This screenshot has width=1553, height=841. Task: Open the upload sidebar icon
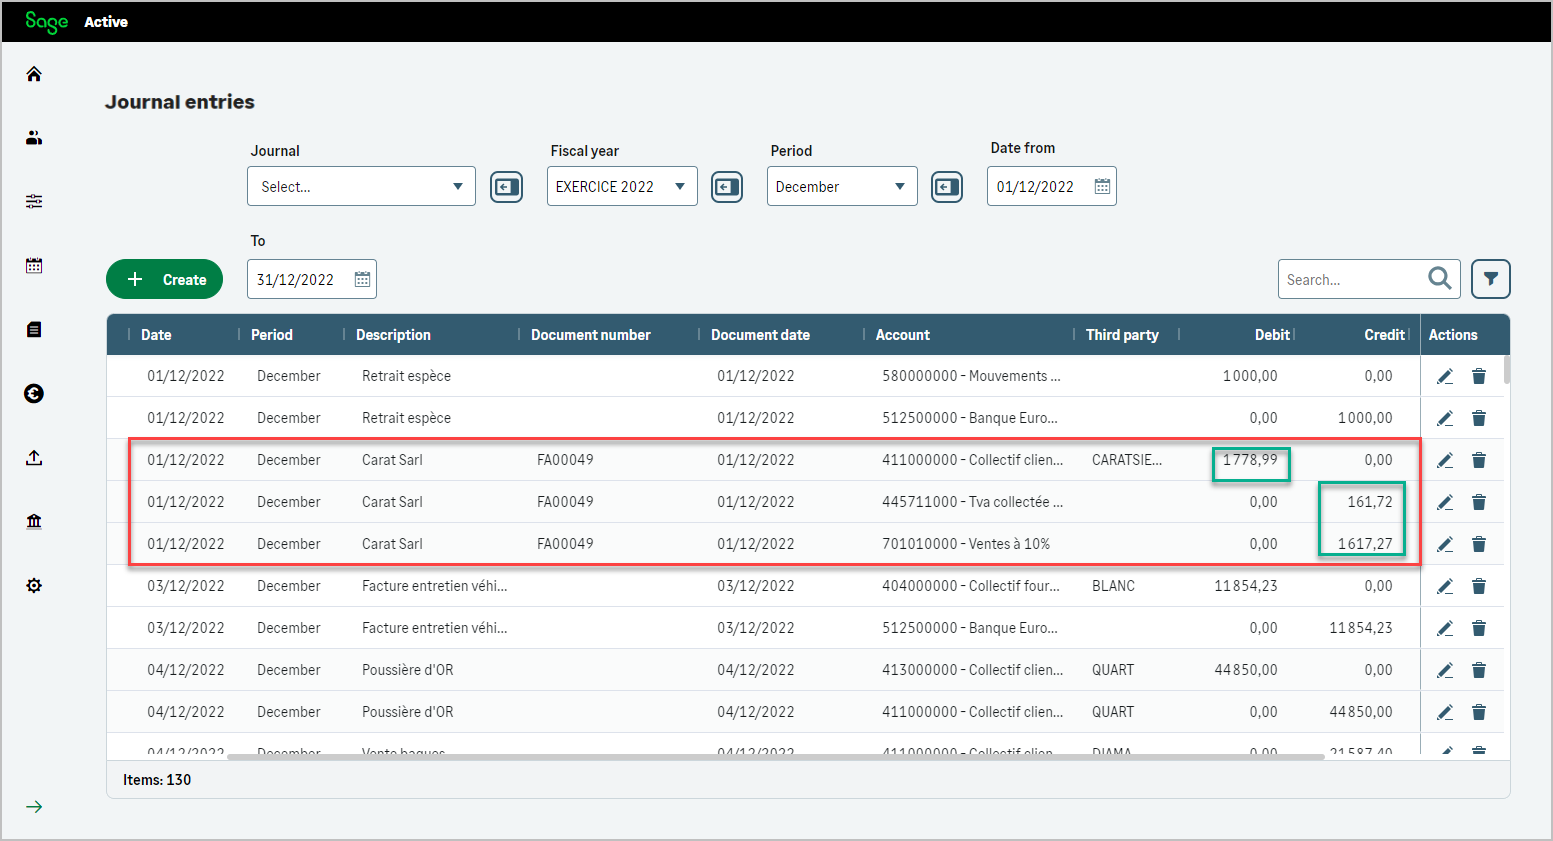(x=34, y=458)
